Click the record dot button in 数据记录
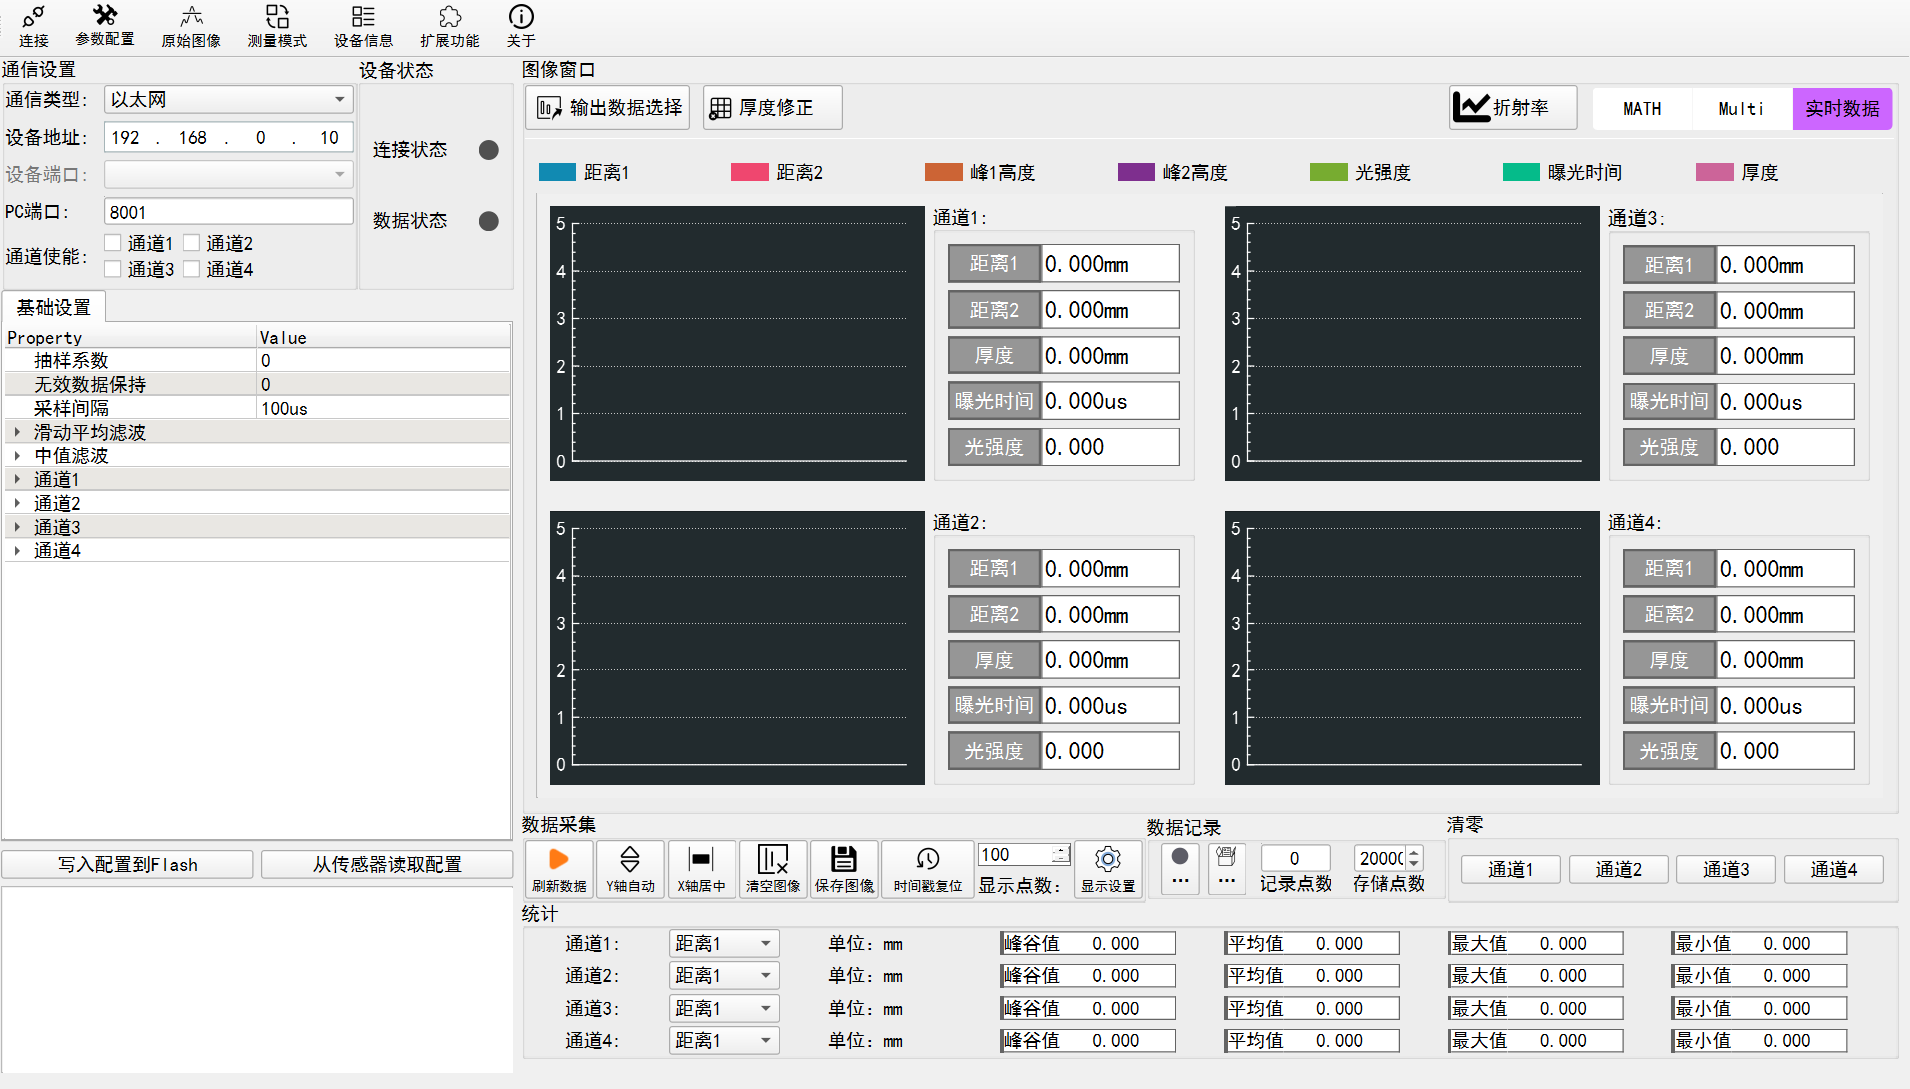Image resolution: width=1910 pixels, height=1089 pixels. (x=1180, y=867)
